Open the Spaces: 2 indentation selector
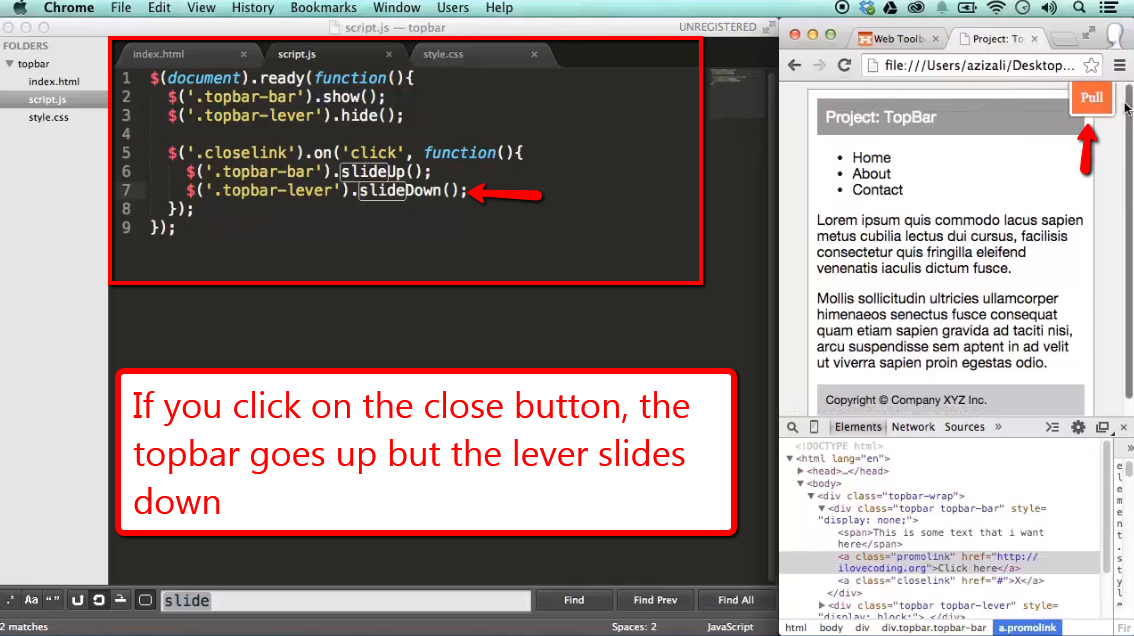Viewport: 1134px width, 636px height. [x=634, y=627]
